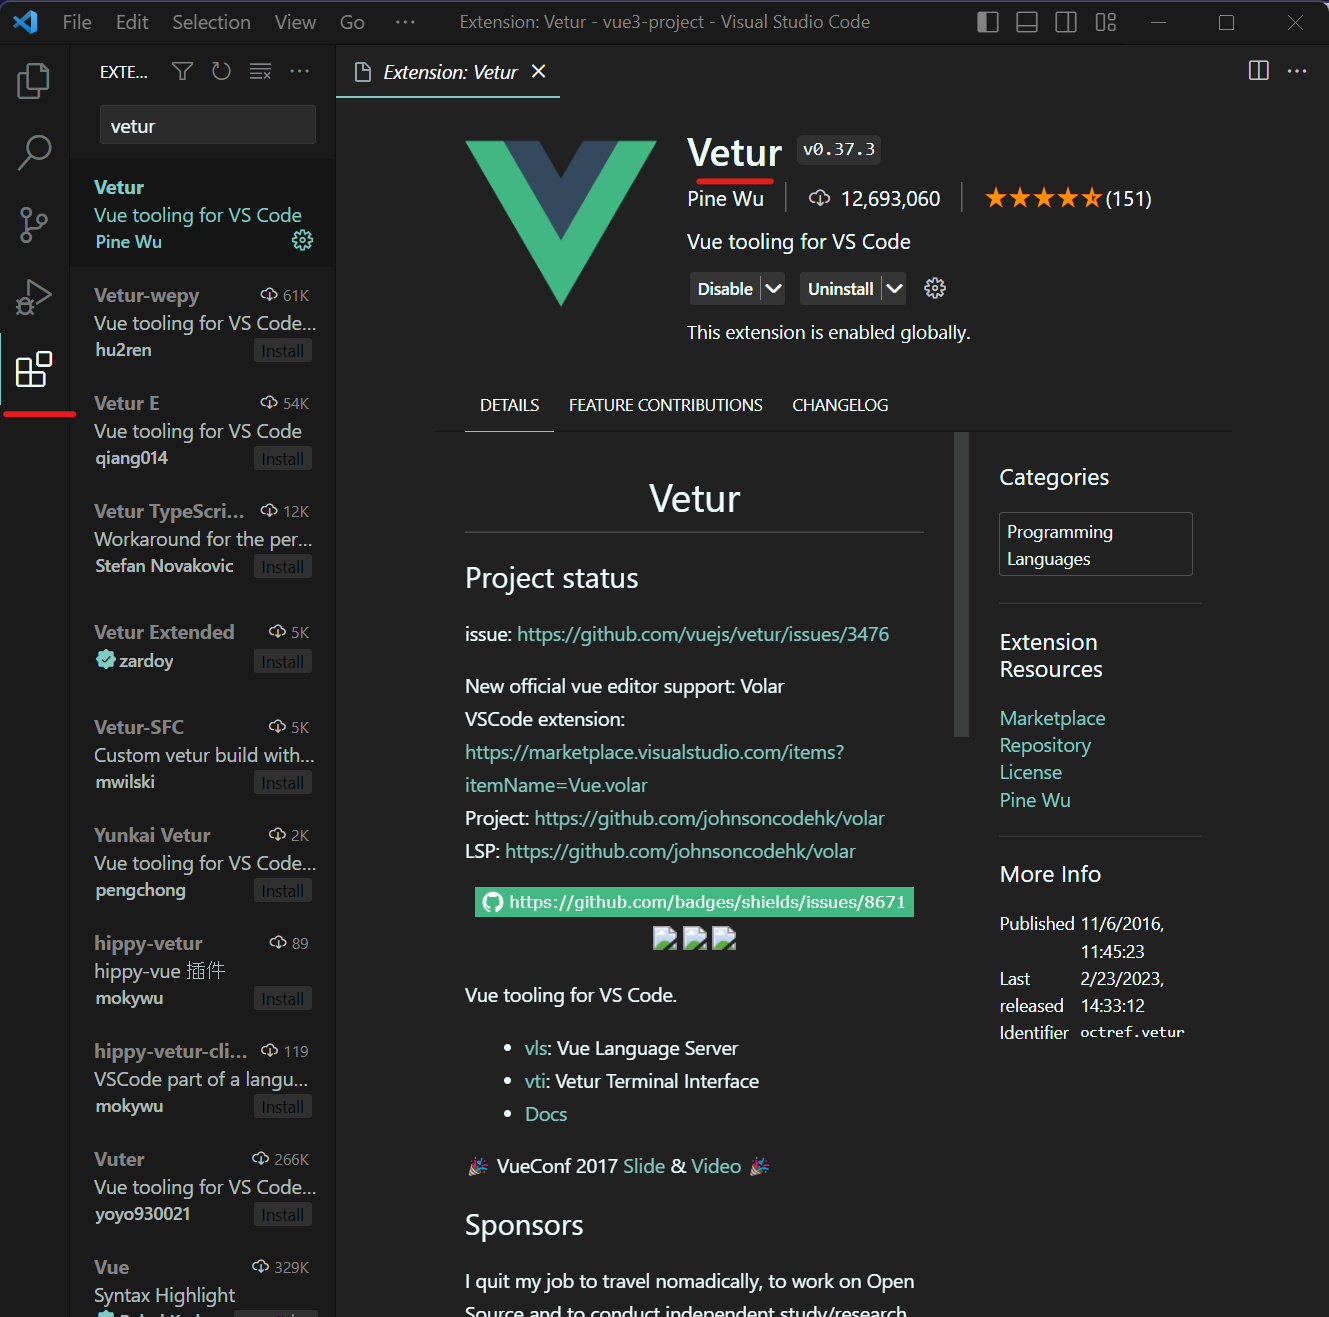This screenshot has height=1317, width=1329.
Task: Toggle bottom panel layout icon
Action: point(1027,22)
